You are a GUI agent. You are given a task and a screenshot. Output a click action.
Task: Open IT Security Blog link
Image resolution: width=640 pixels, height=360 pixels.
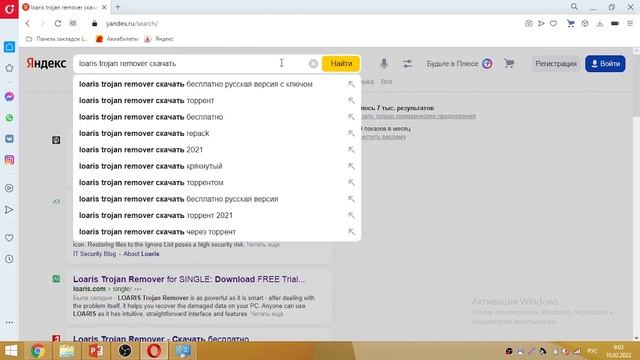(x=94, y=254)
